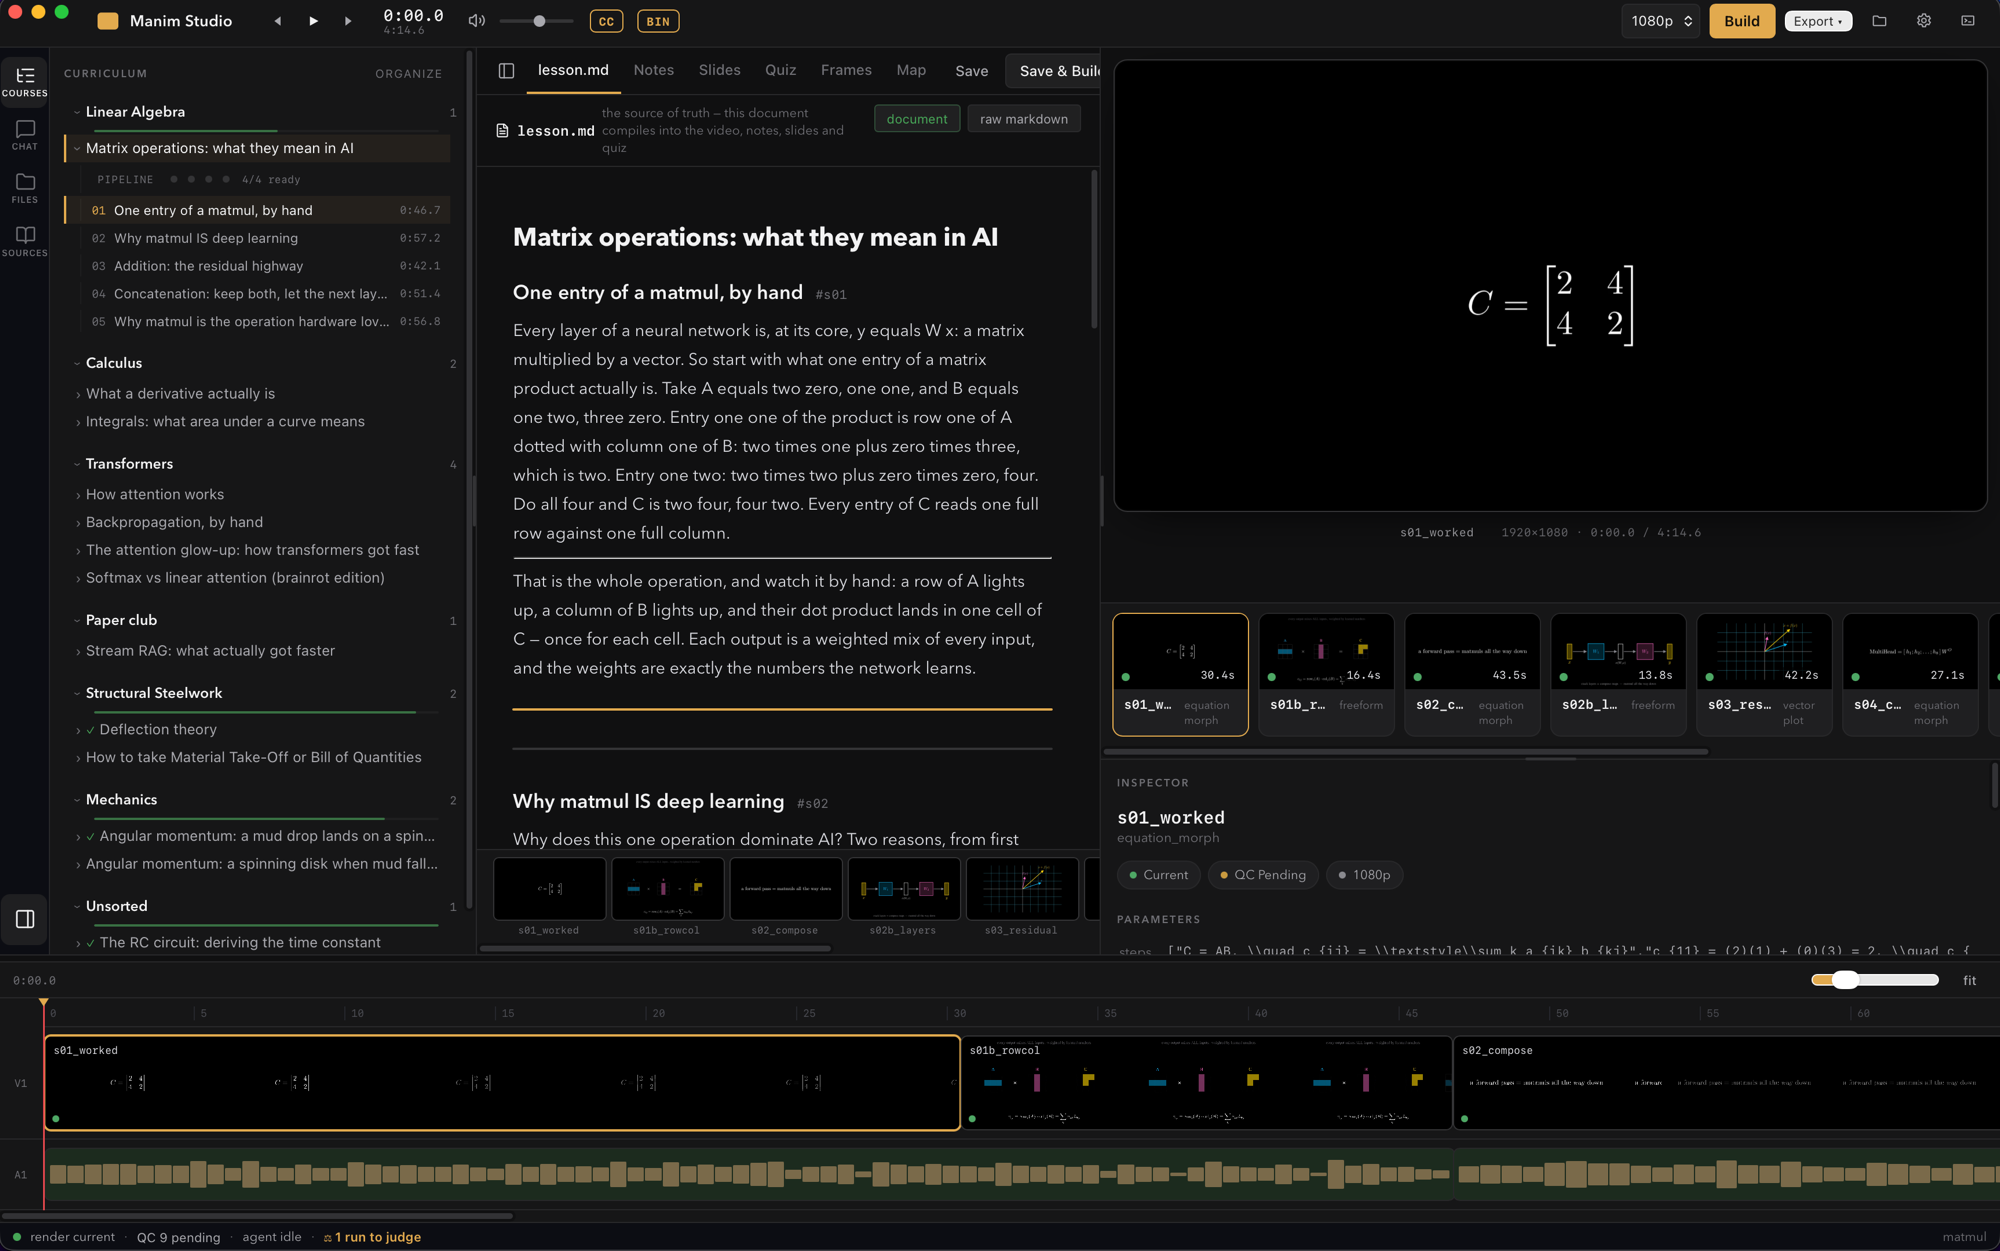Open the project folder icon in top bar
Screen dimensions: 2000x1251
coord(1879,21)
